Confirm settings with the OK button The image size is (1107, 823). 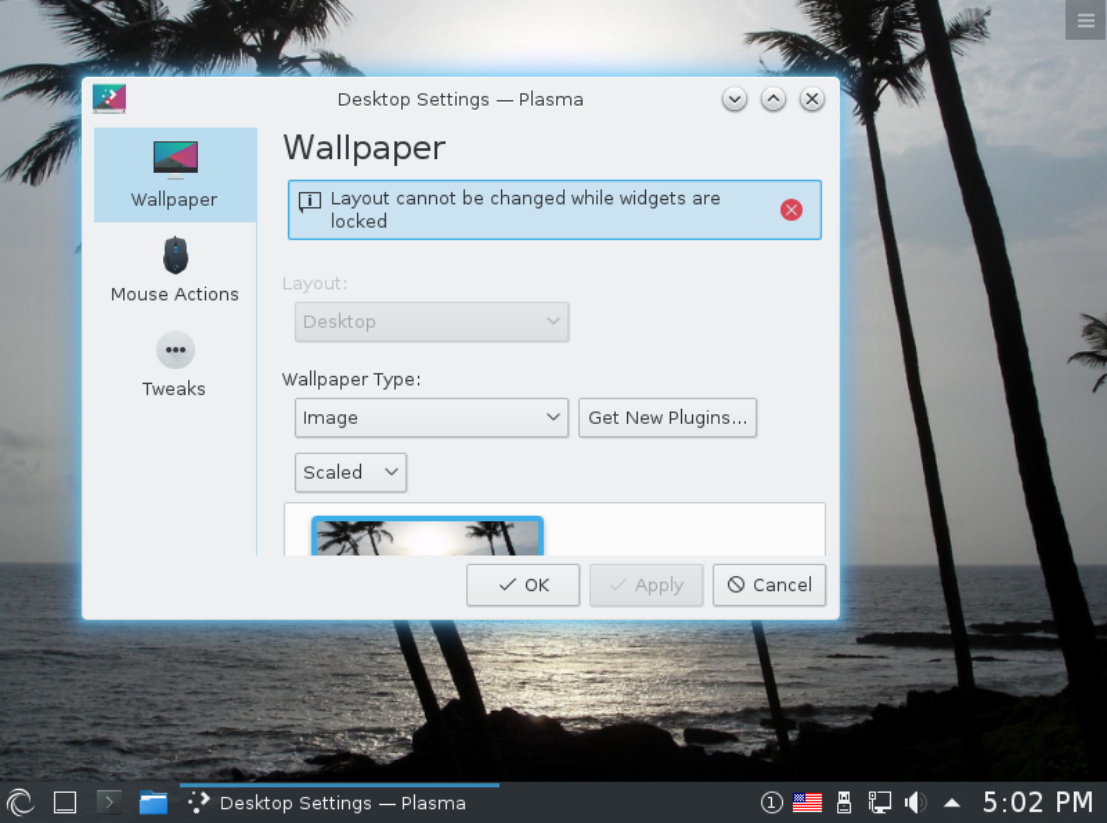pyautogui.click(x=522, y=585)
